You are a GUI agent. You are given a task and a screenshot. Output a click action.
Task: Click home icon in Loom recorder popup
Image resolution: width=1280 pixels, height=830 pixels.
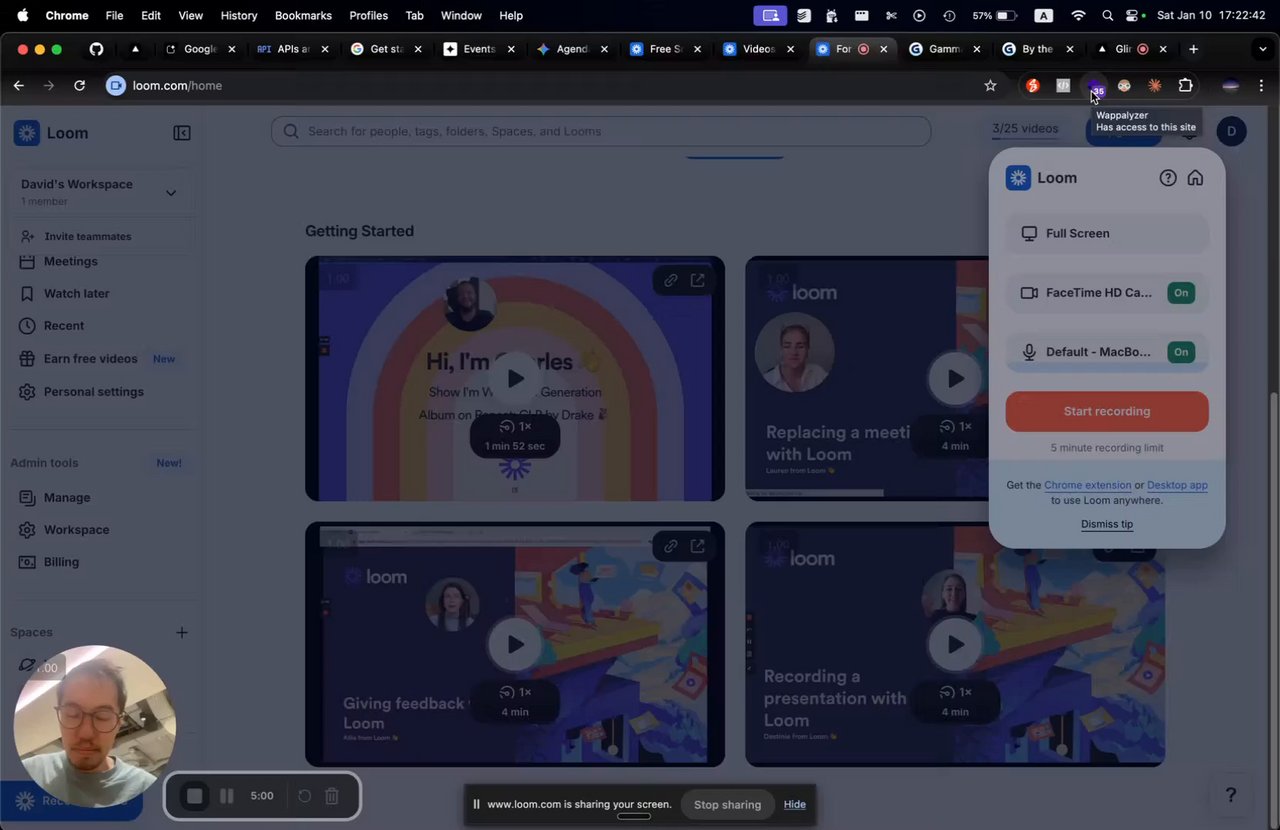tap(1195, 178)
